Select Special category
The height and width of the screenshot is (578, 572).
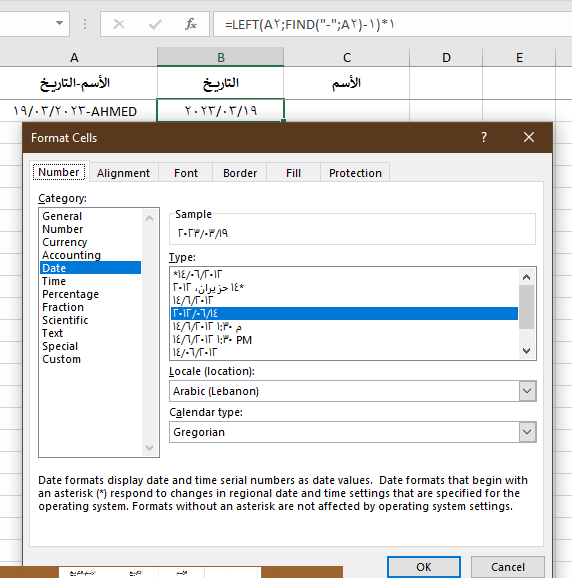(90, 346)
